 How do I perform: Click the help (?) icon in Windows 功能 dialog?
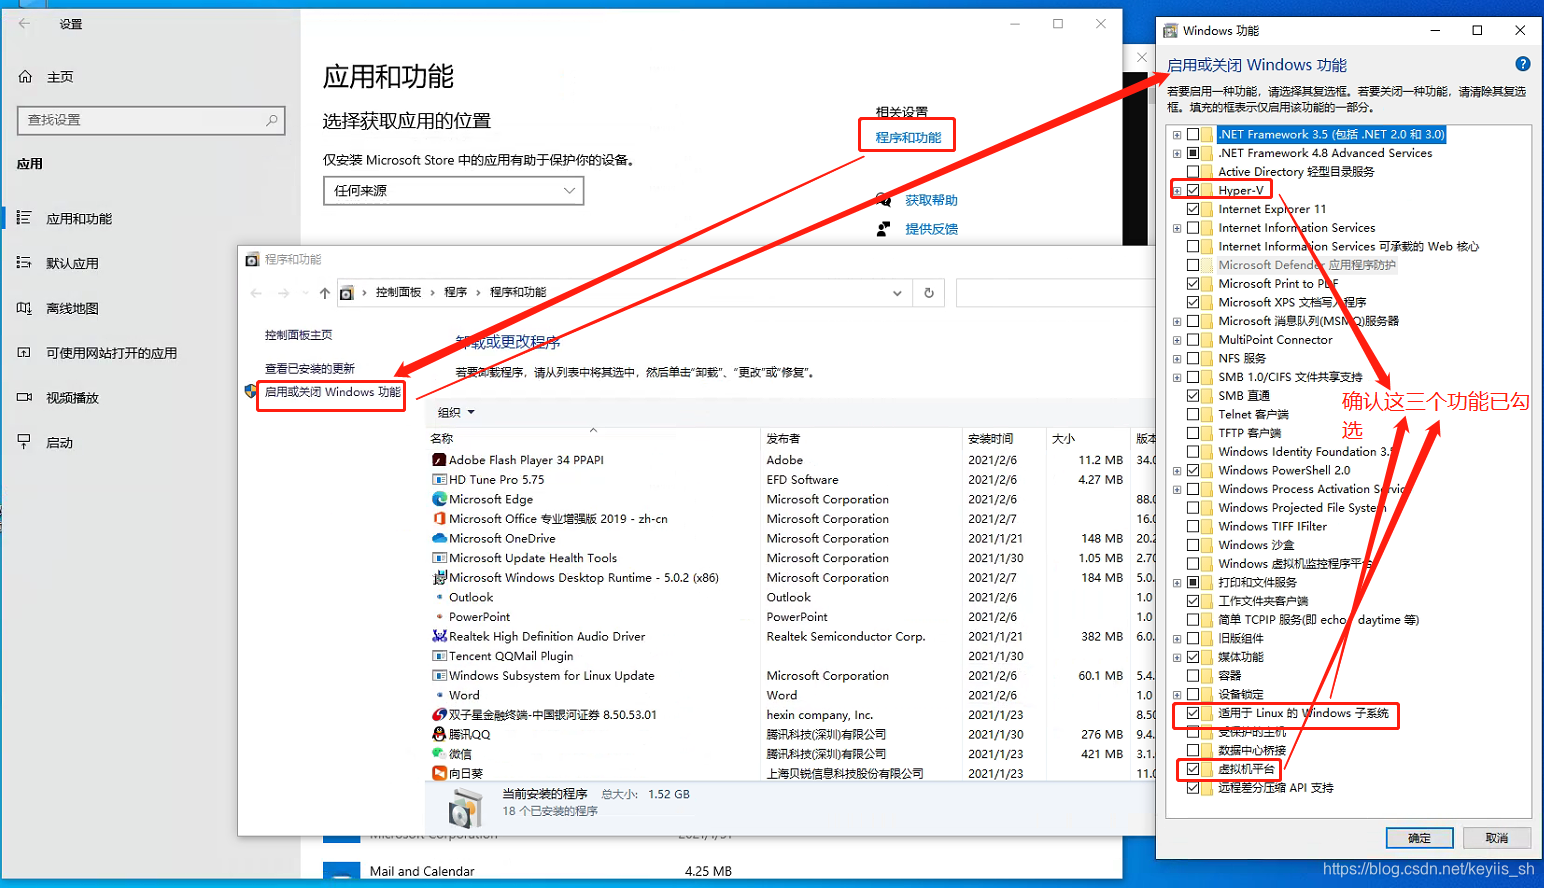[1523, 64]
